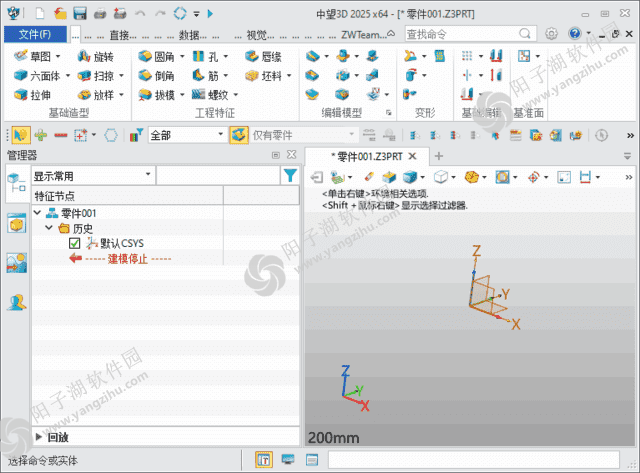The image size is (640, 473).
Task: Expand the selection toolbar overflow chevron
Action: (x=630, y=135)
